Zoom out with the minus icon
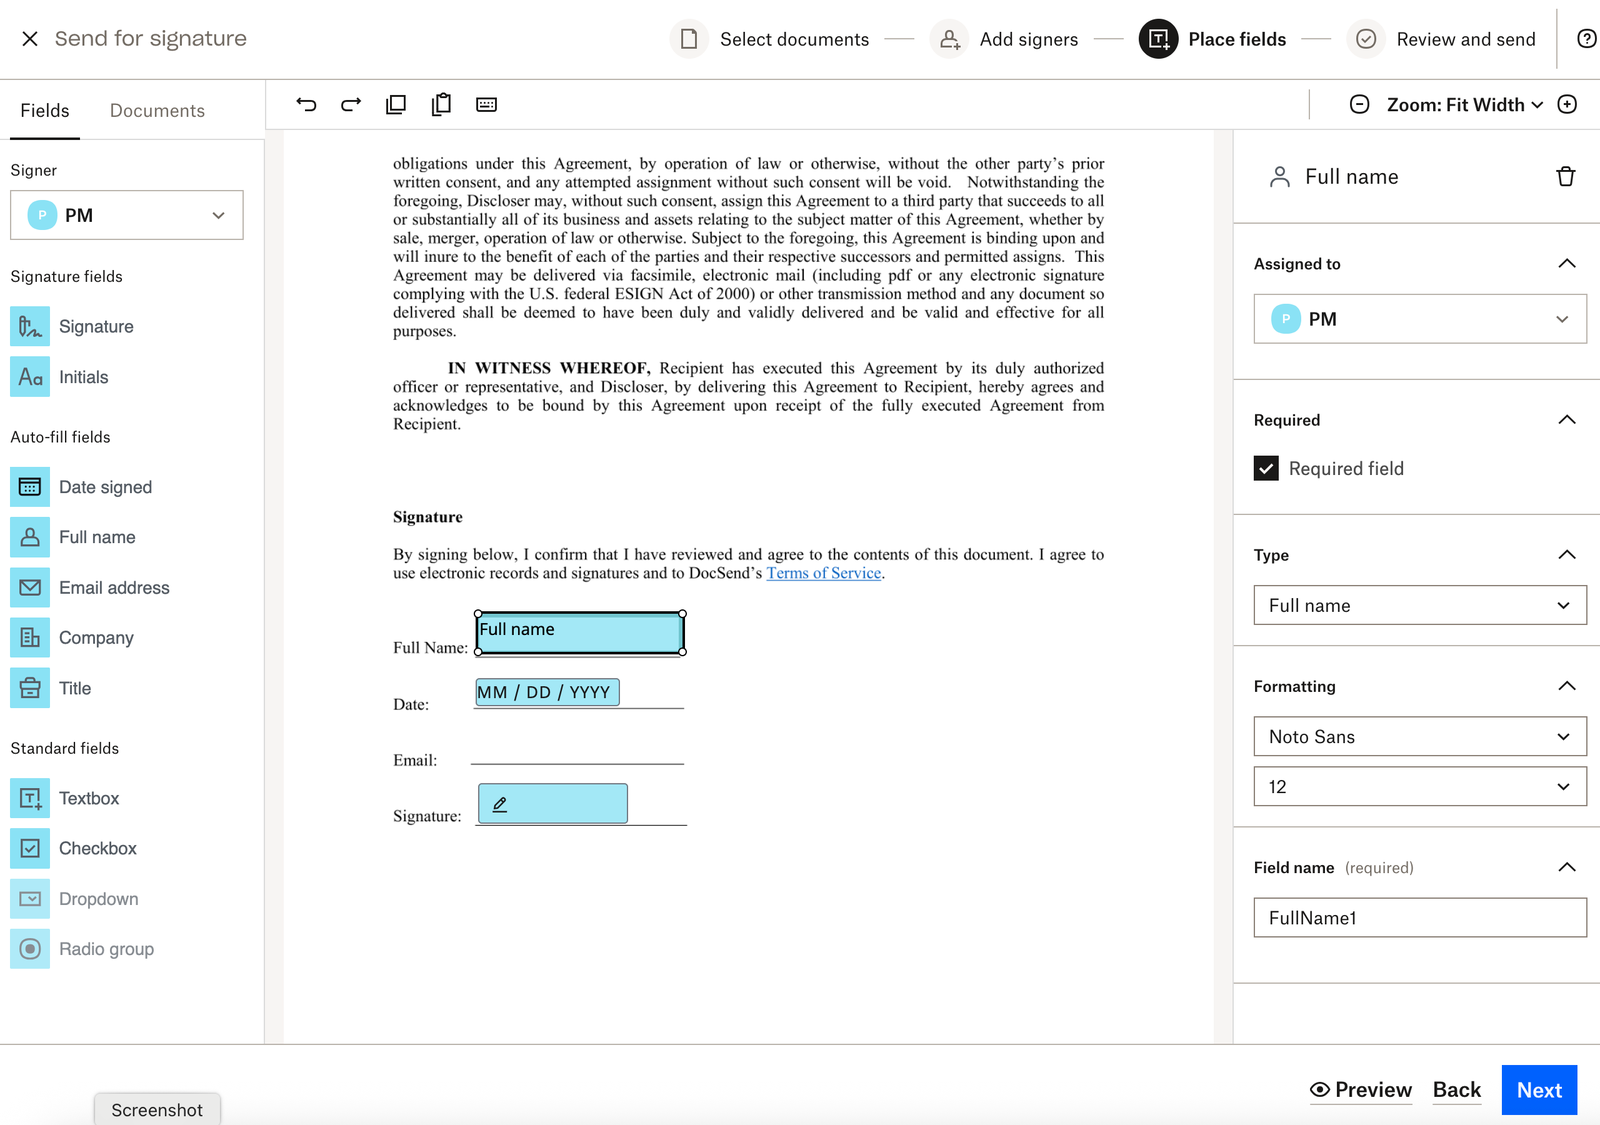This screenshot has height=1125, width=1600. tap(1359, 105)
